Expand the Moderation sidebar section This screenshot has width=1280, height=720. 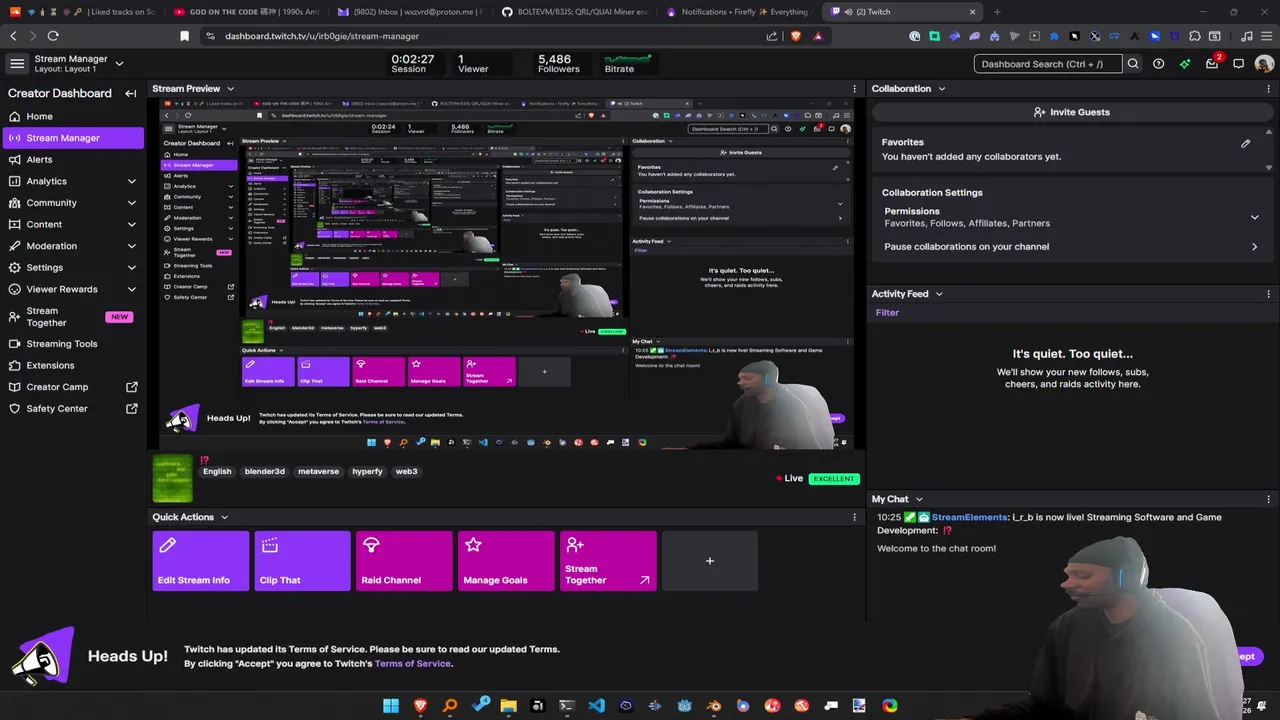tap(131, 246)
